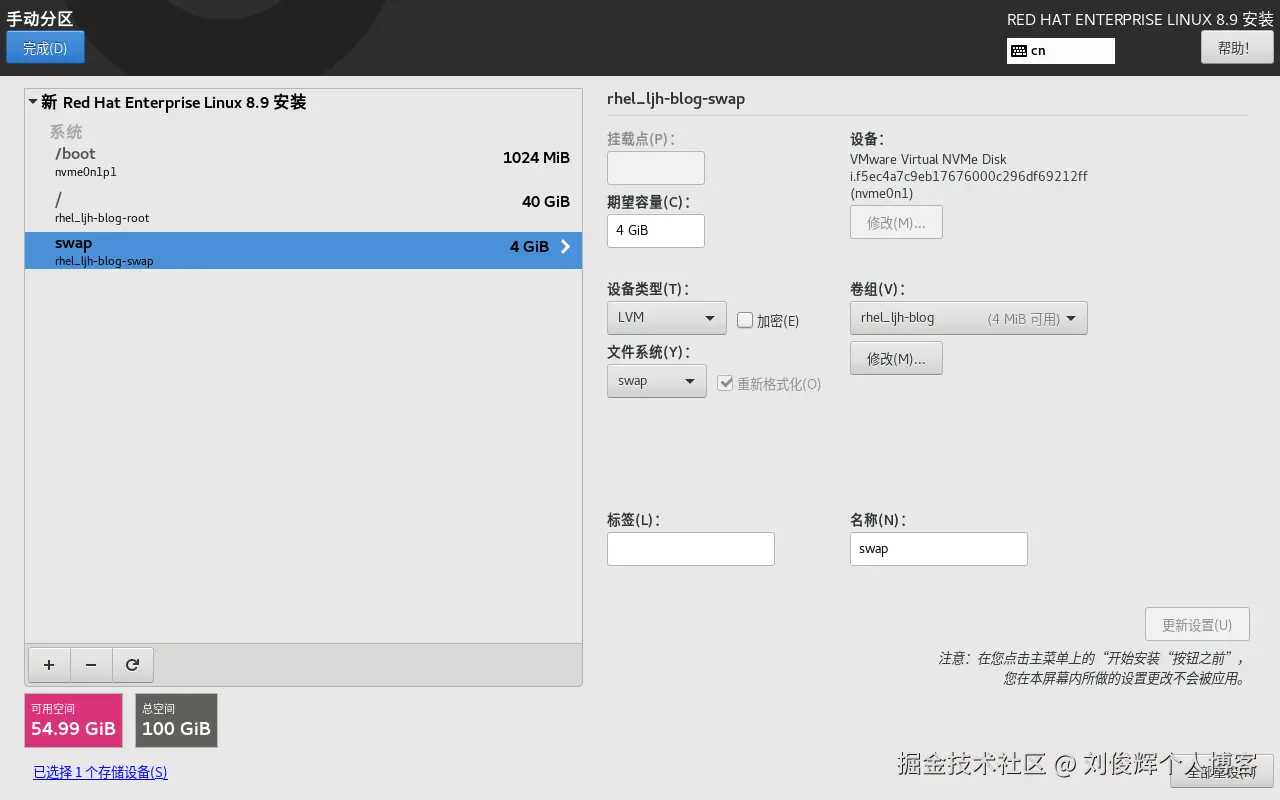Select the swap partition row
1280x800 pixels.
coord(303,250)
